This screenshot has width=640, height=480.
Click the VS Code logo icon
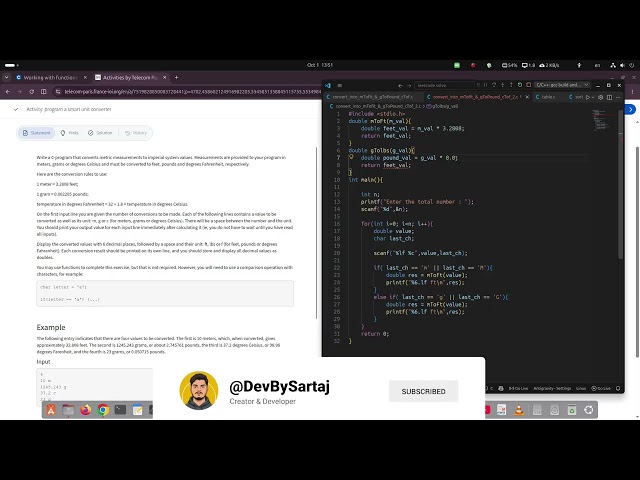click(x=328, y=85)
